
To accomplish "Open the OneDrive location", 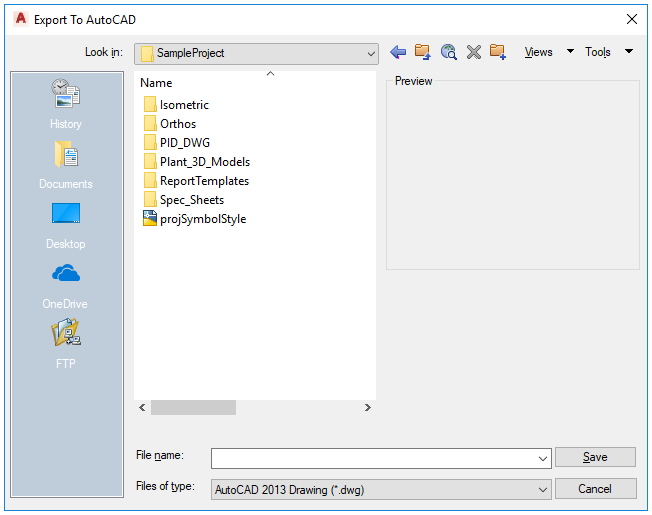I will click(x=66, y=286).
